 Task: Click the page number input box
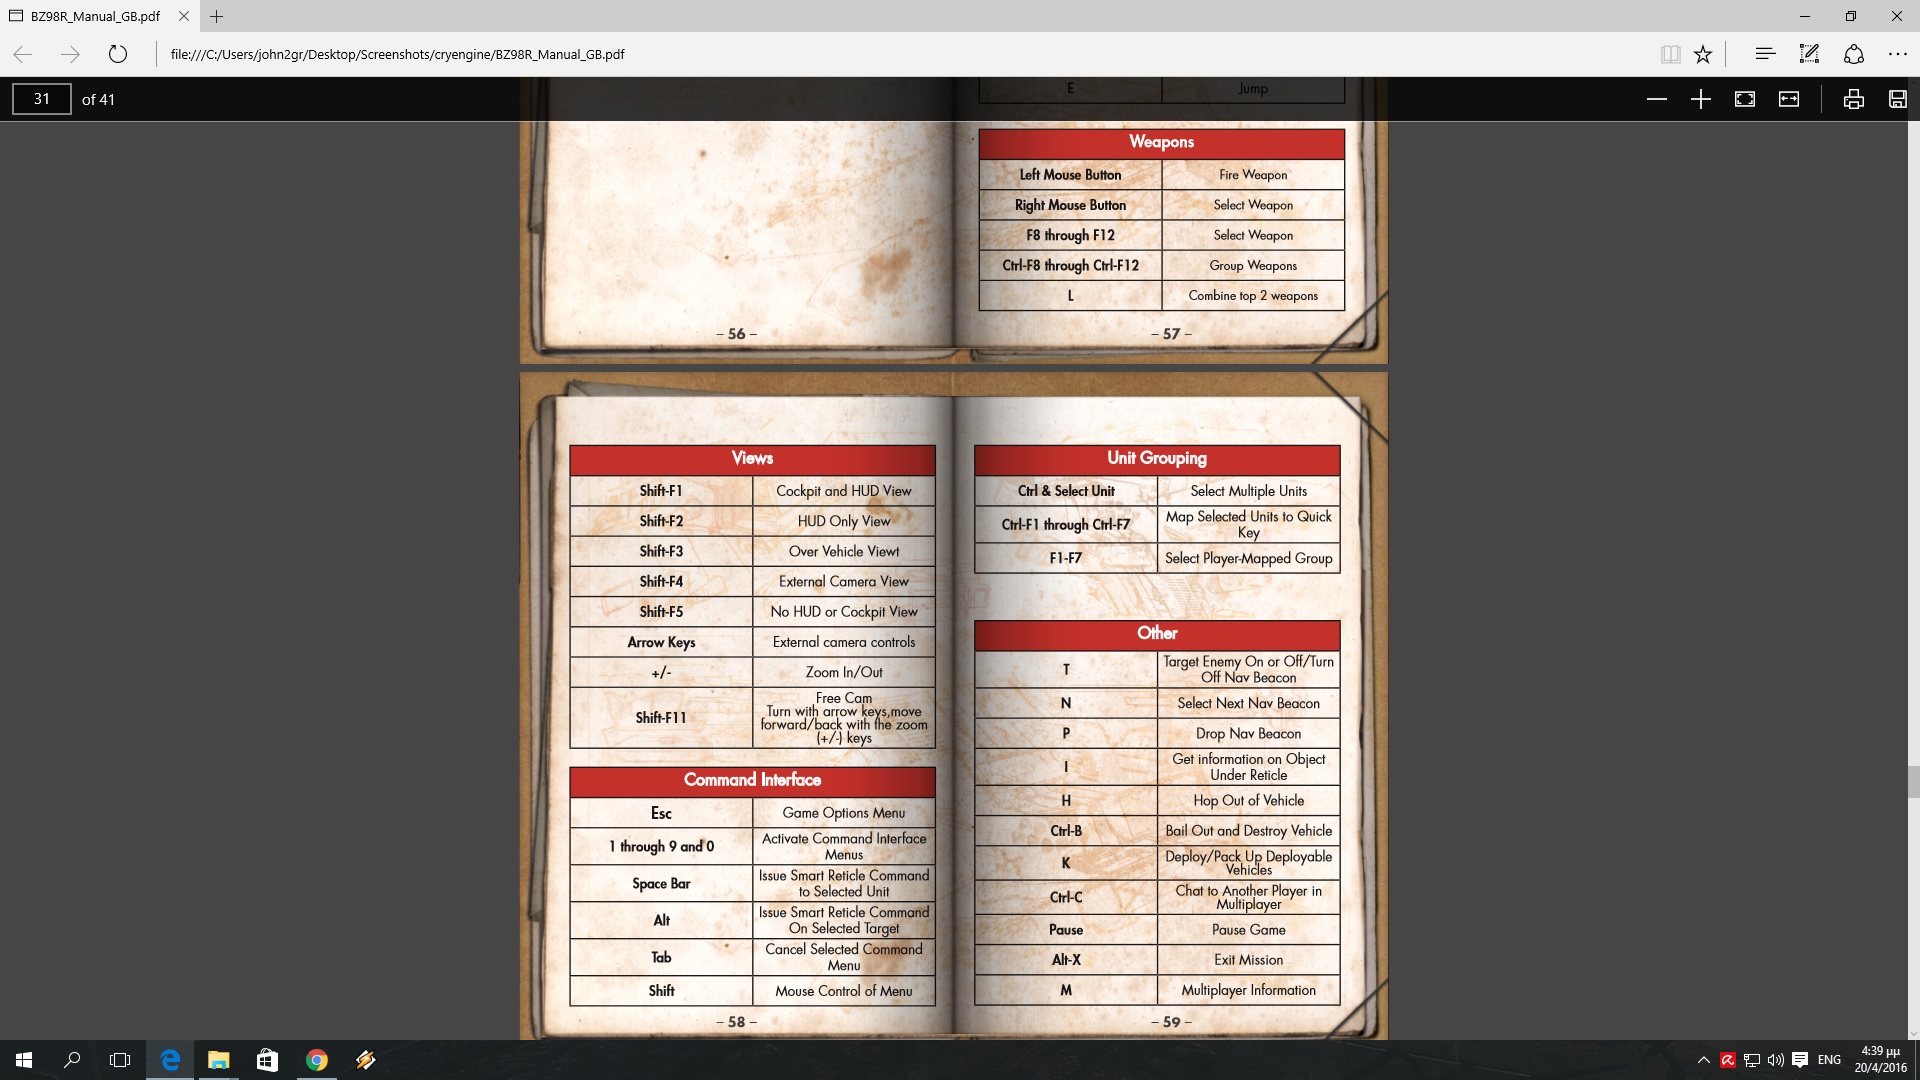42,99
